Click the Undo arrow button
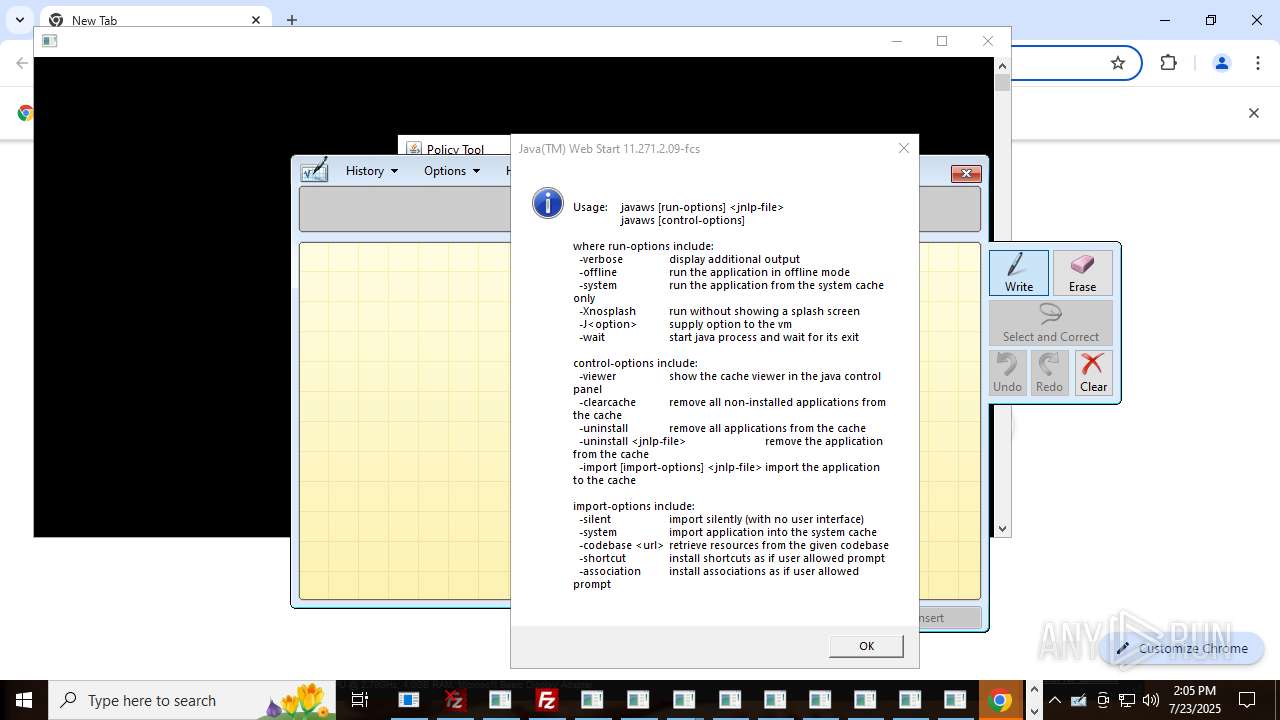This screenshot has height=720, width=1280. [x=1007, y=372]
